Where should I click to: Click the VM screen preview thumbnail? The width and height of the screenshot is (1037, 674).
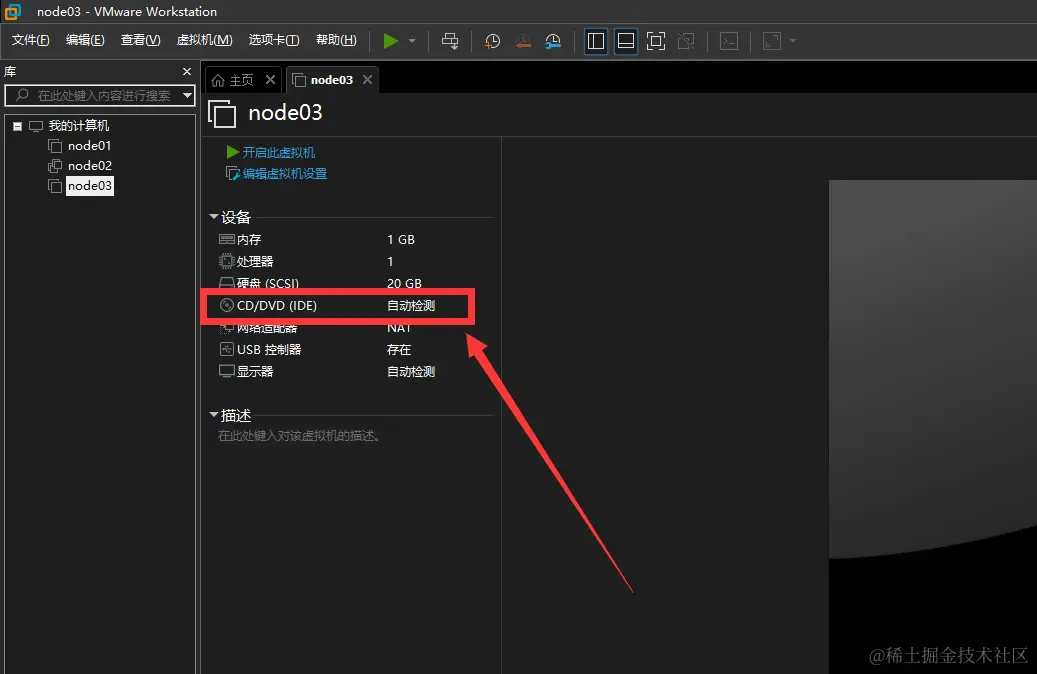(933, 427)
